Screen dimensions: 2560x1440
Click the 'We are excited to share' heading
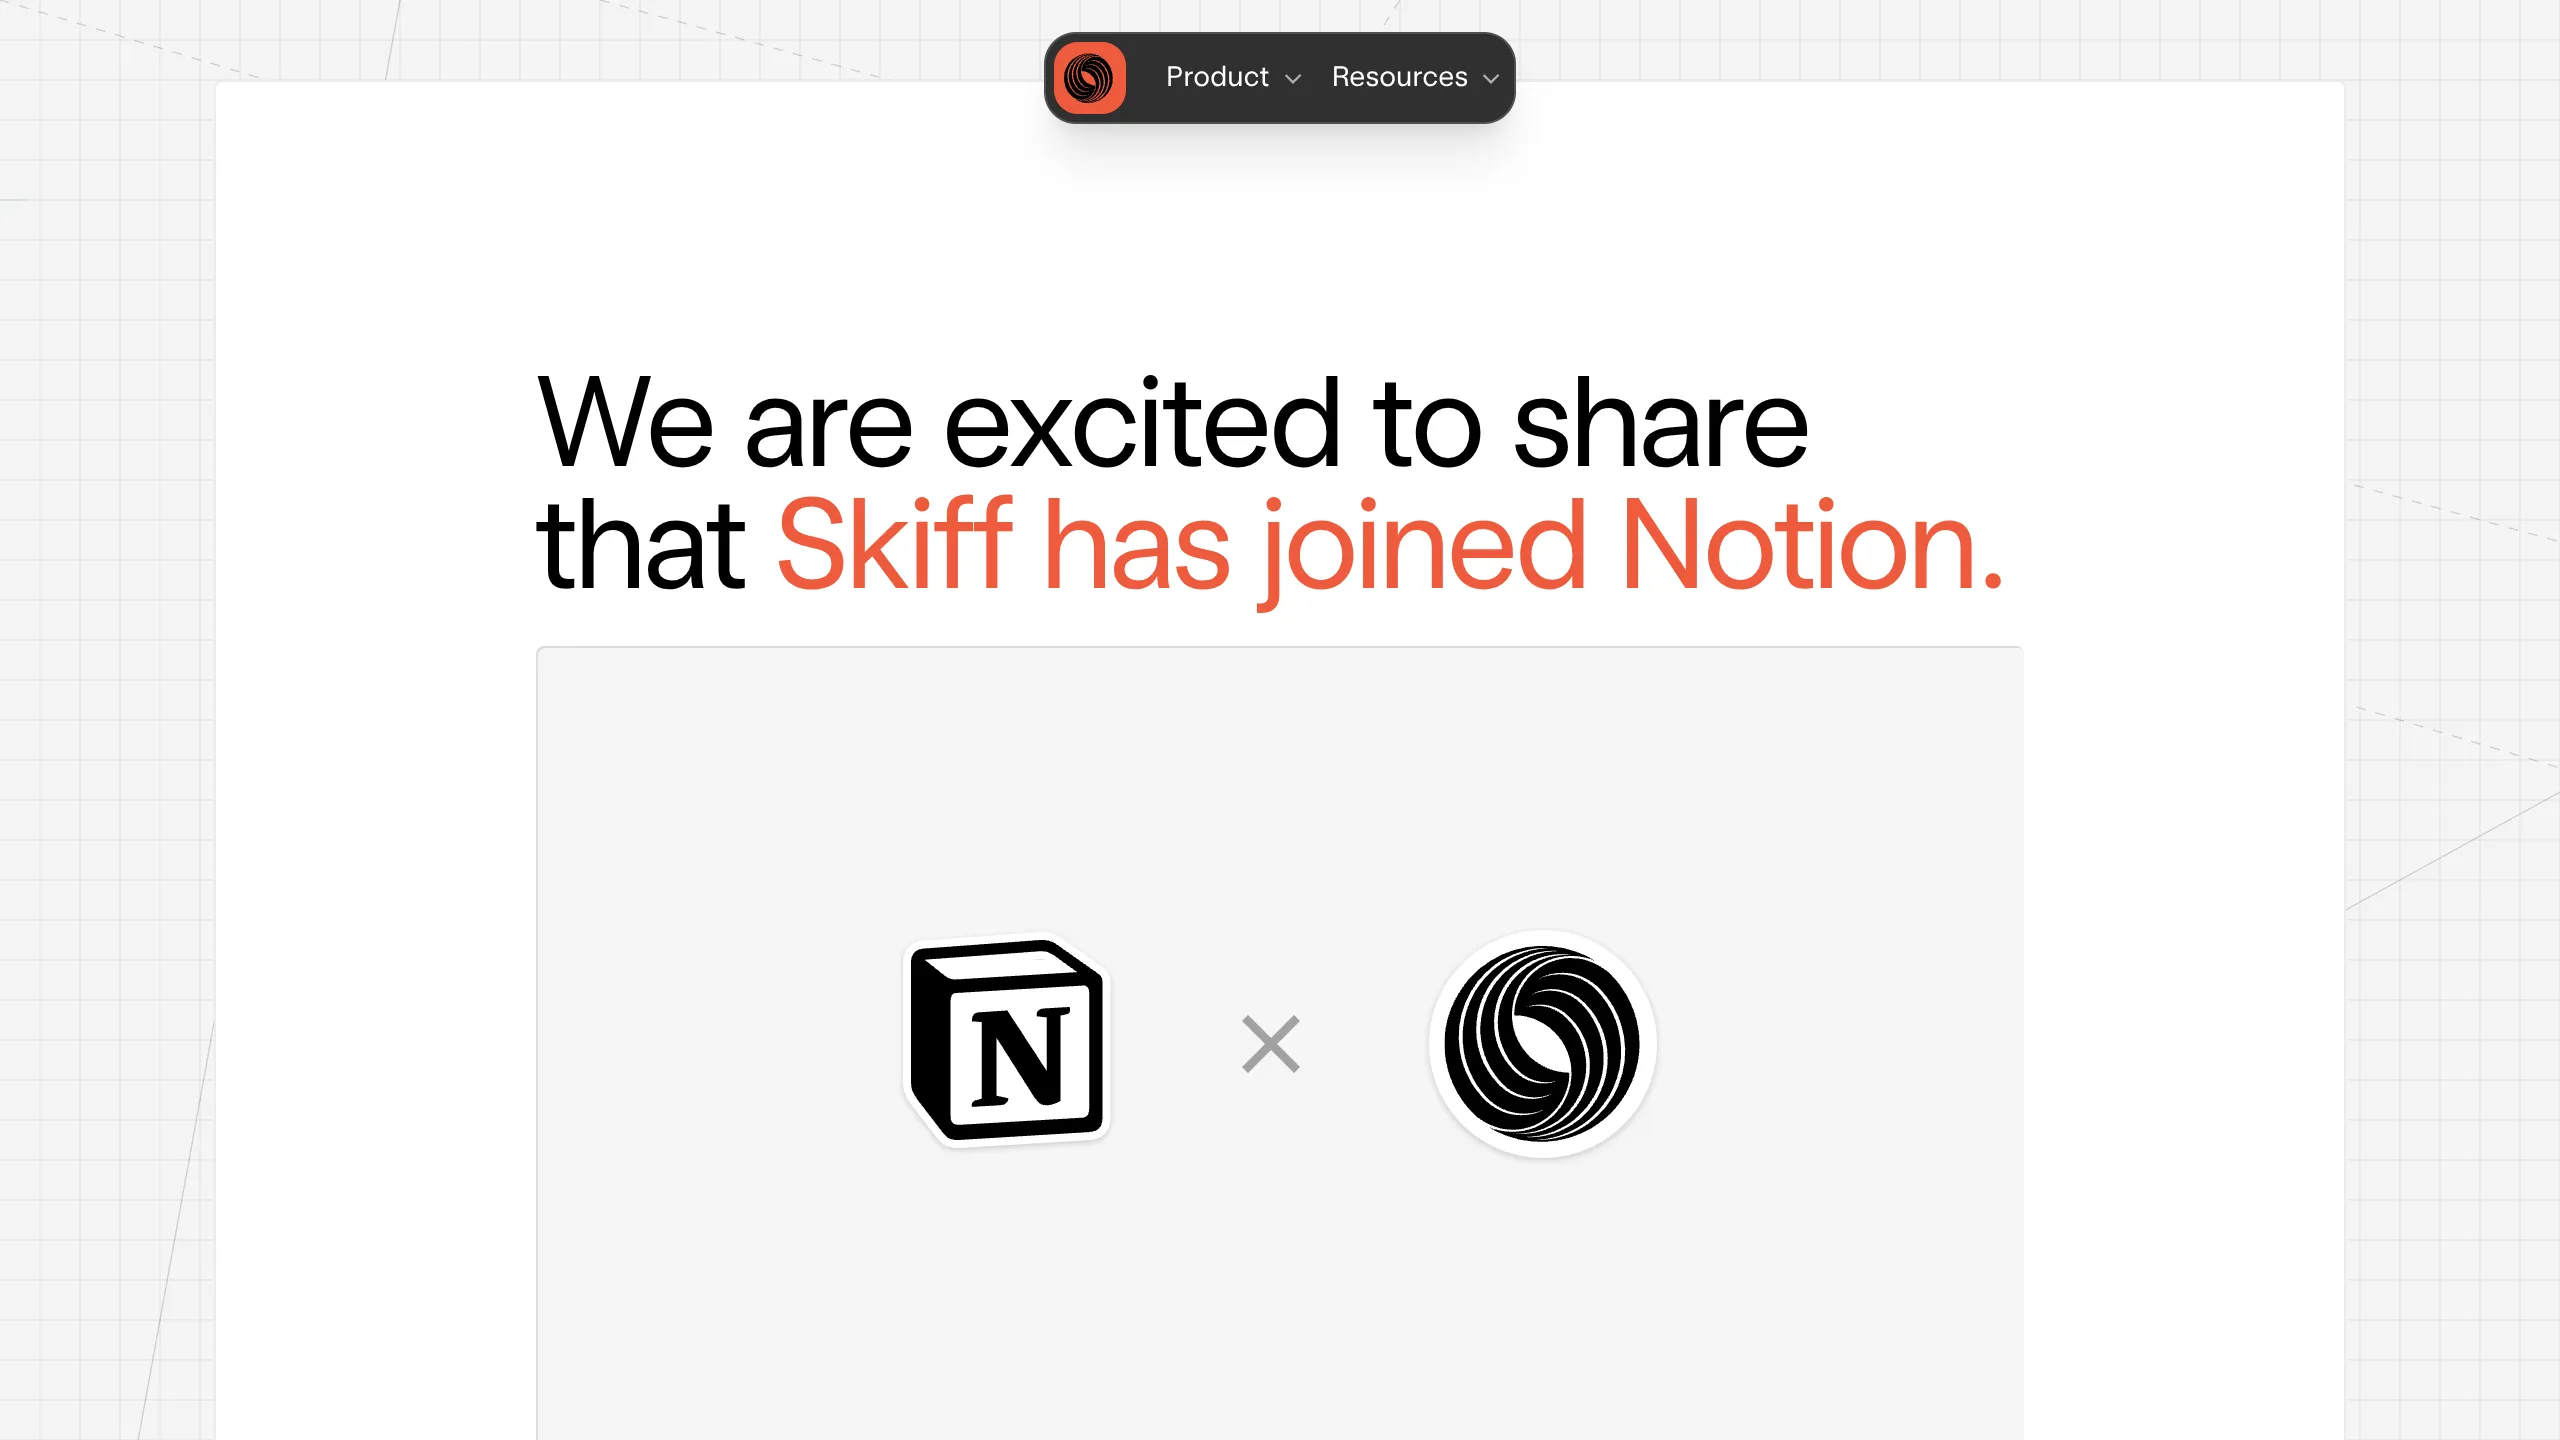pyautogui.click(x=1173, y=424)
